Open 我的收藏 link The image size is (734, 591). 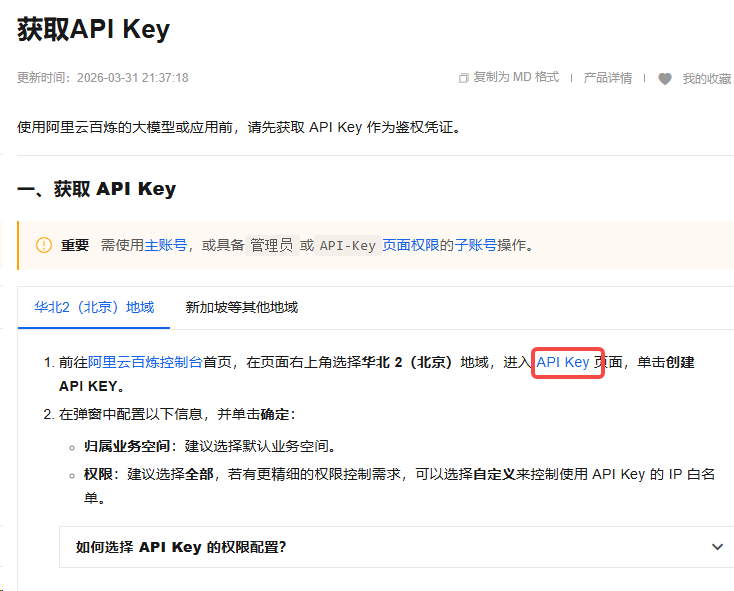click(707, 79)
